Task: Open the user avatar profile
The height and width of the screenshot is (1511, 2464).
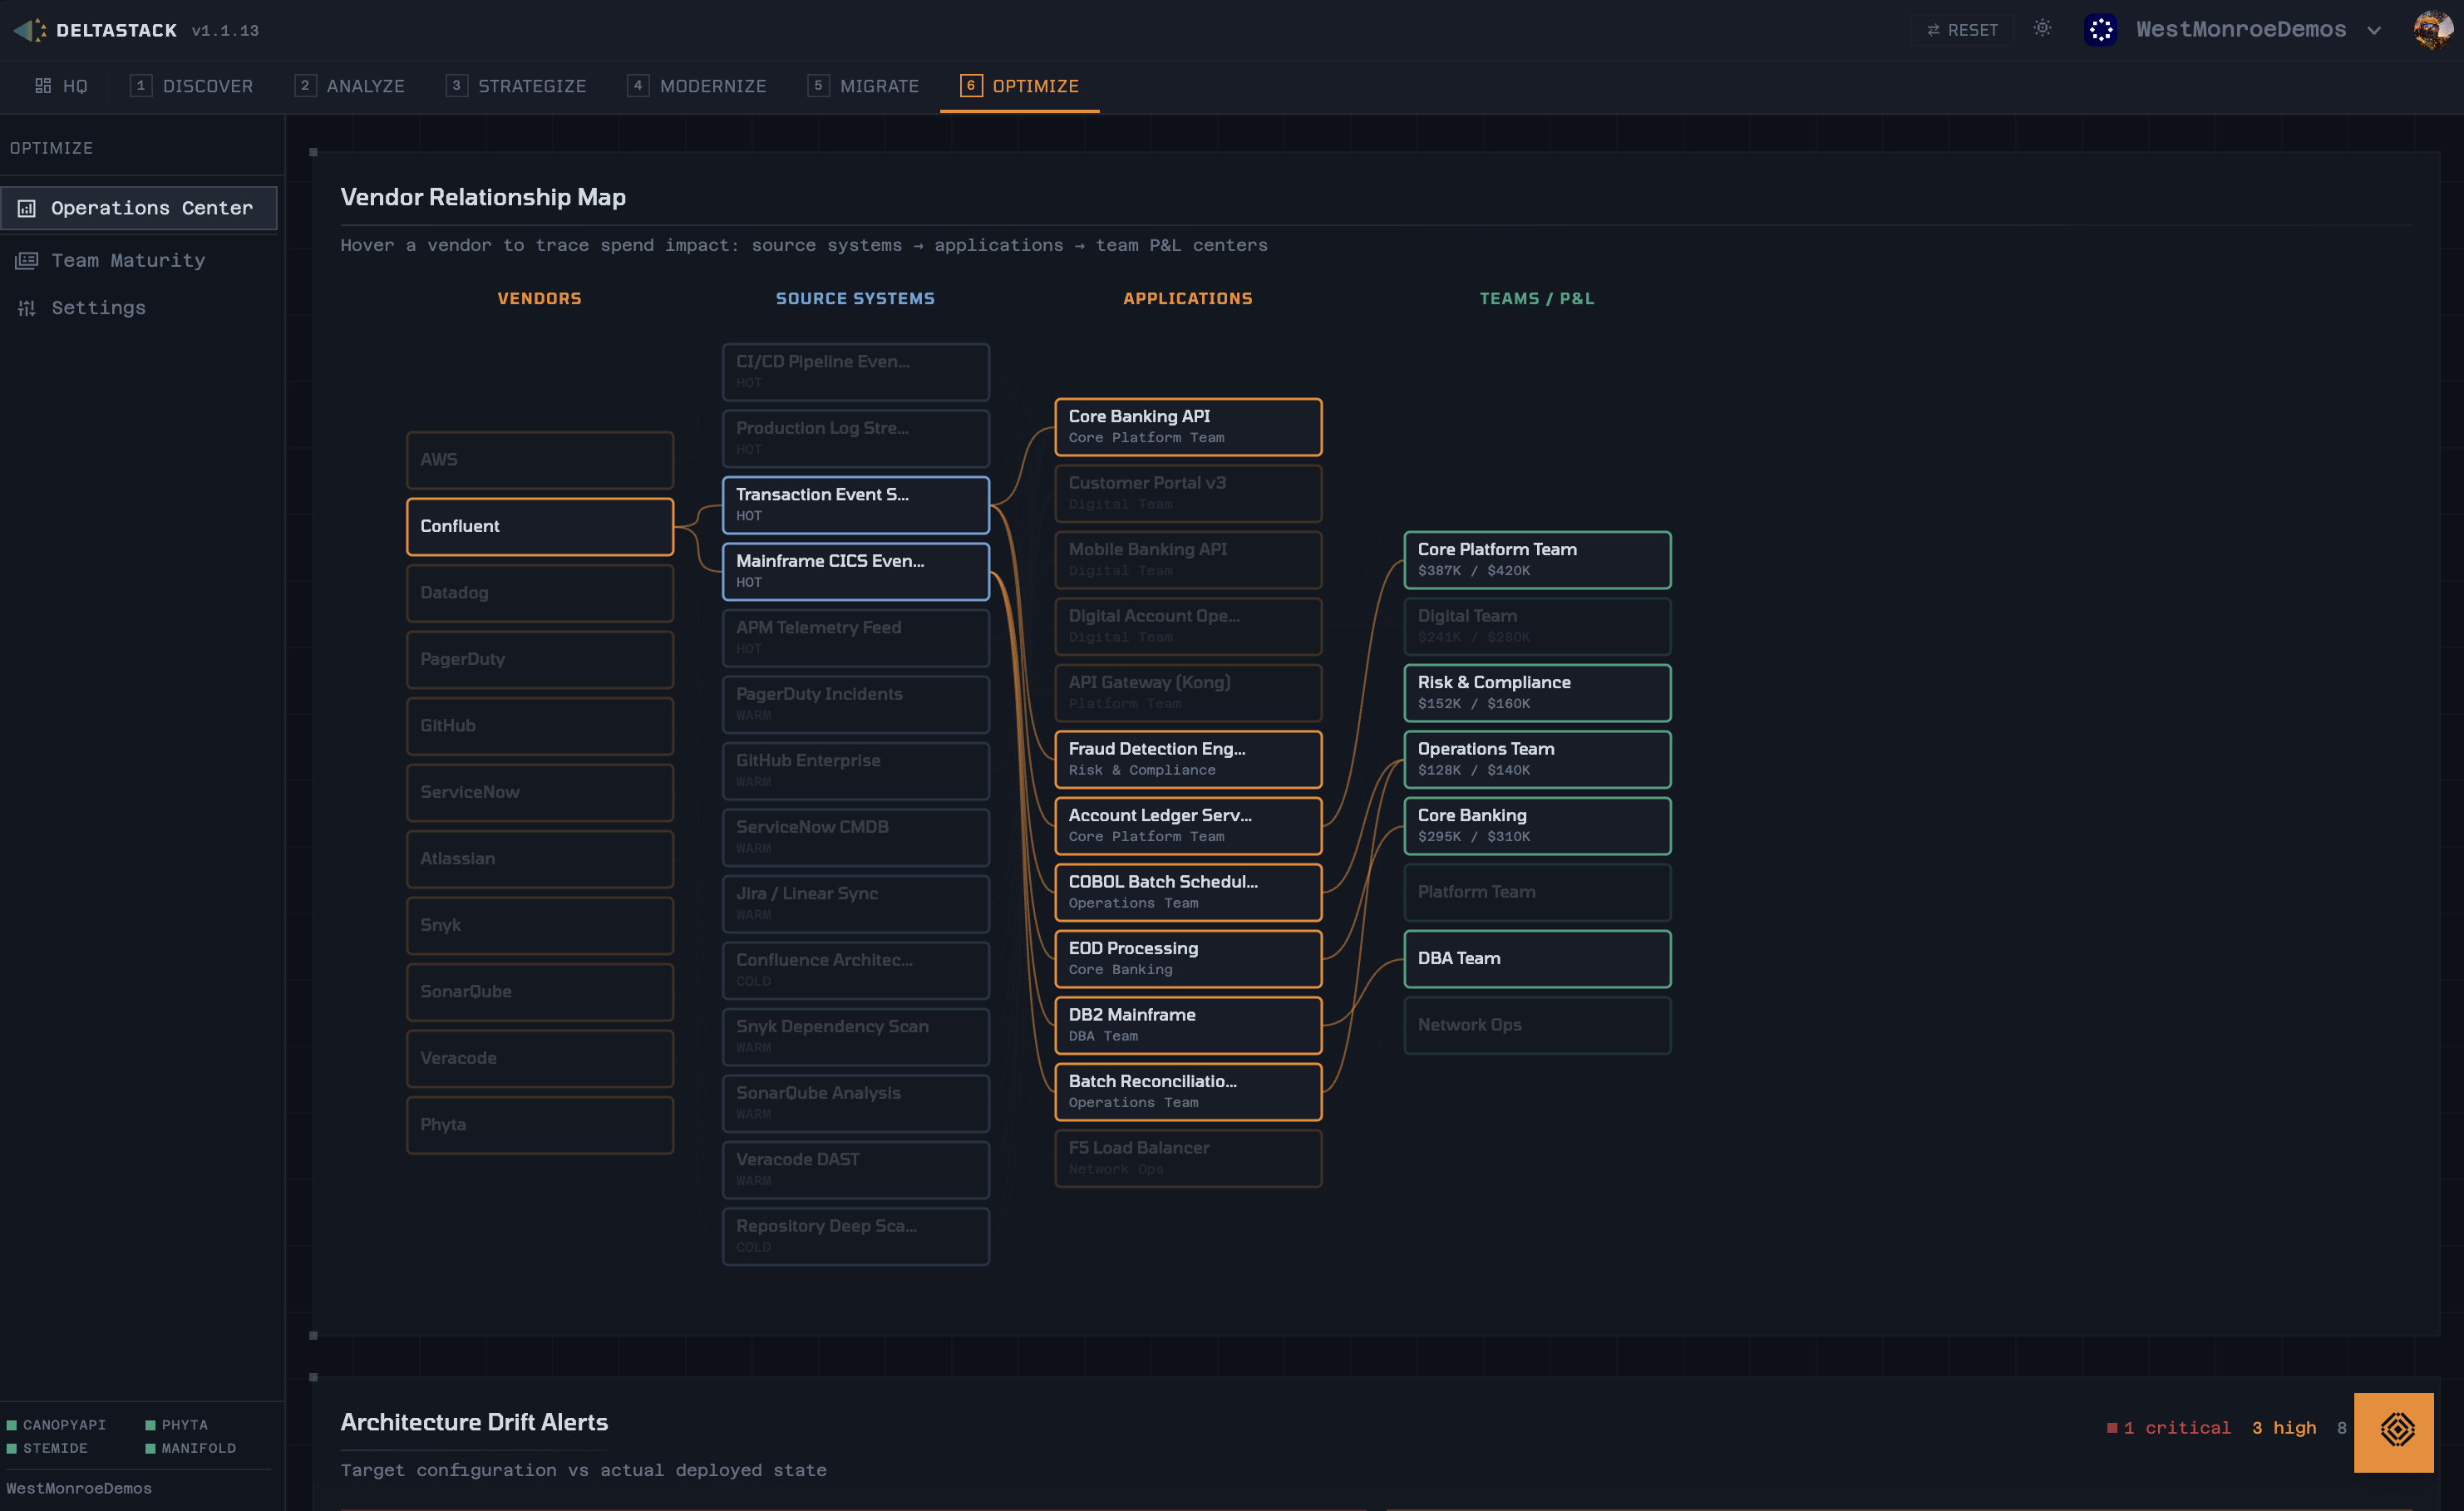Action: 2432,30
